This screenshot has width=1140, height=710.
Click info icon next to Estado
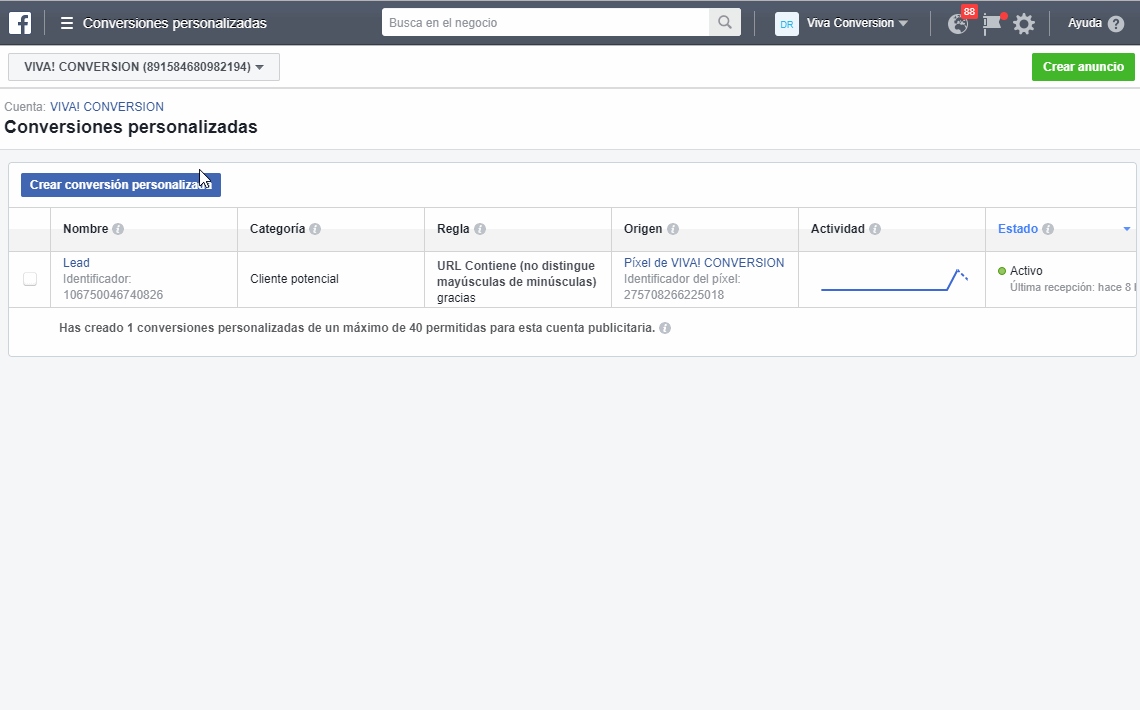[x=1048, y=229]
